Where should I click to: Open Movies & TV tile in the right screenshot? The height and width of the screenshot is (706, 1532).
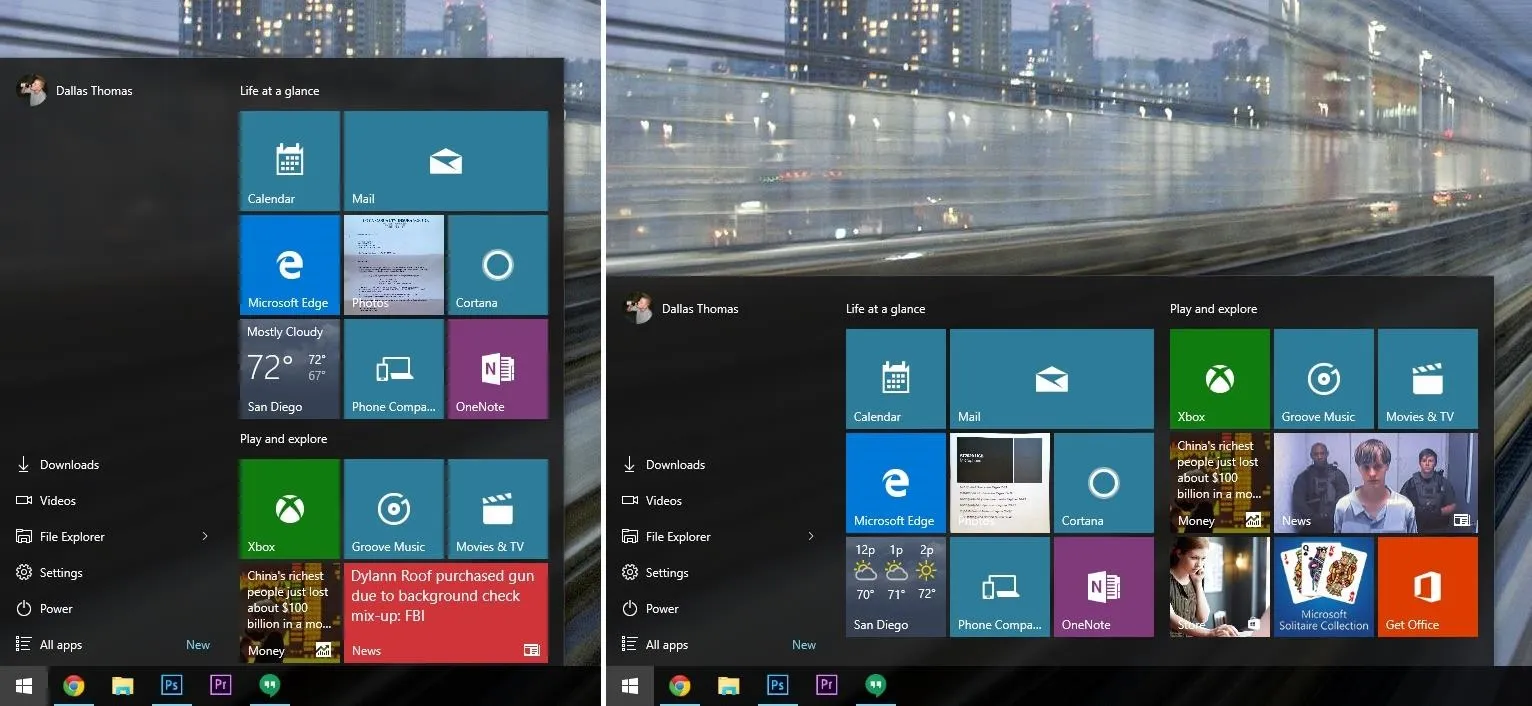coord(1428,379)
